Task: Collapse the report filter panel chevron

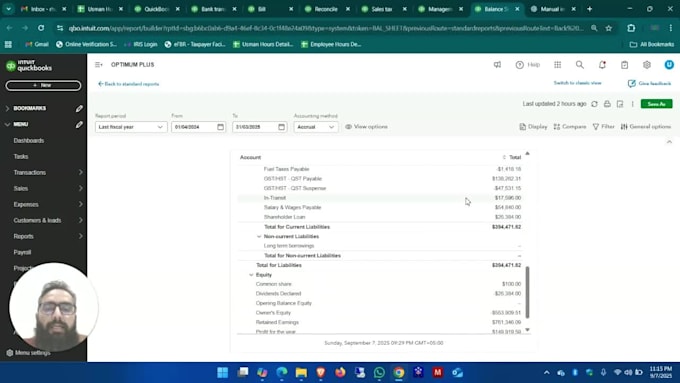Action: coord(669,142)
